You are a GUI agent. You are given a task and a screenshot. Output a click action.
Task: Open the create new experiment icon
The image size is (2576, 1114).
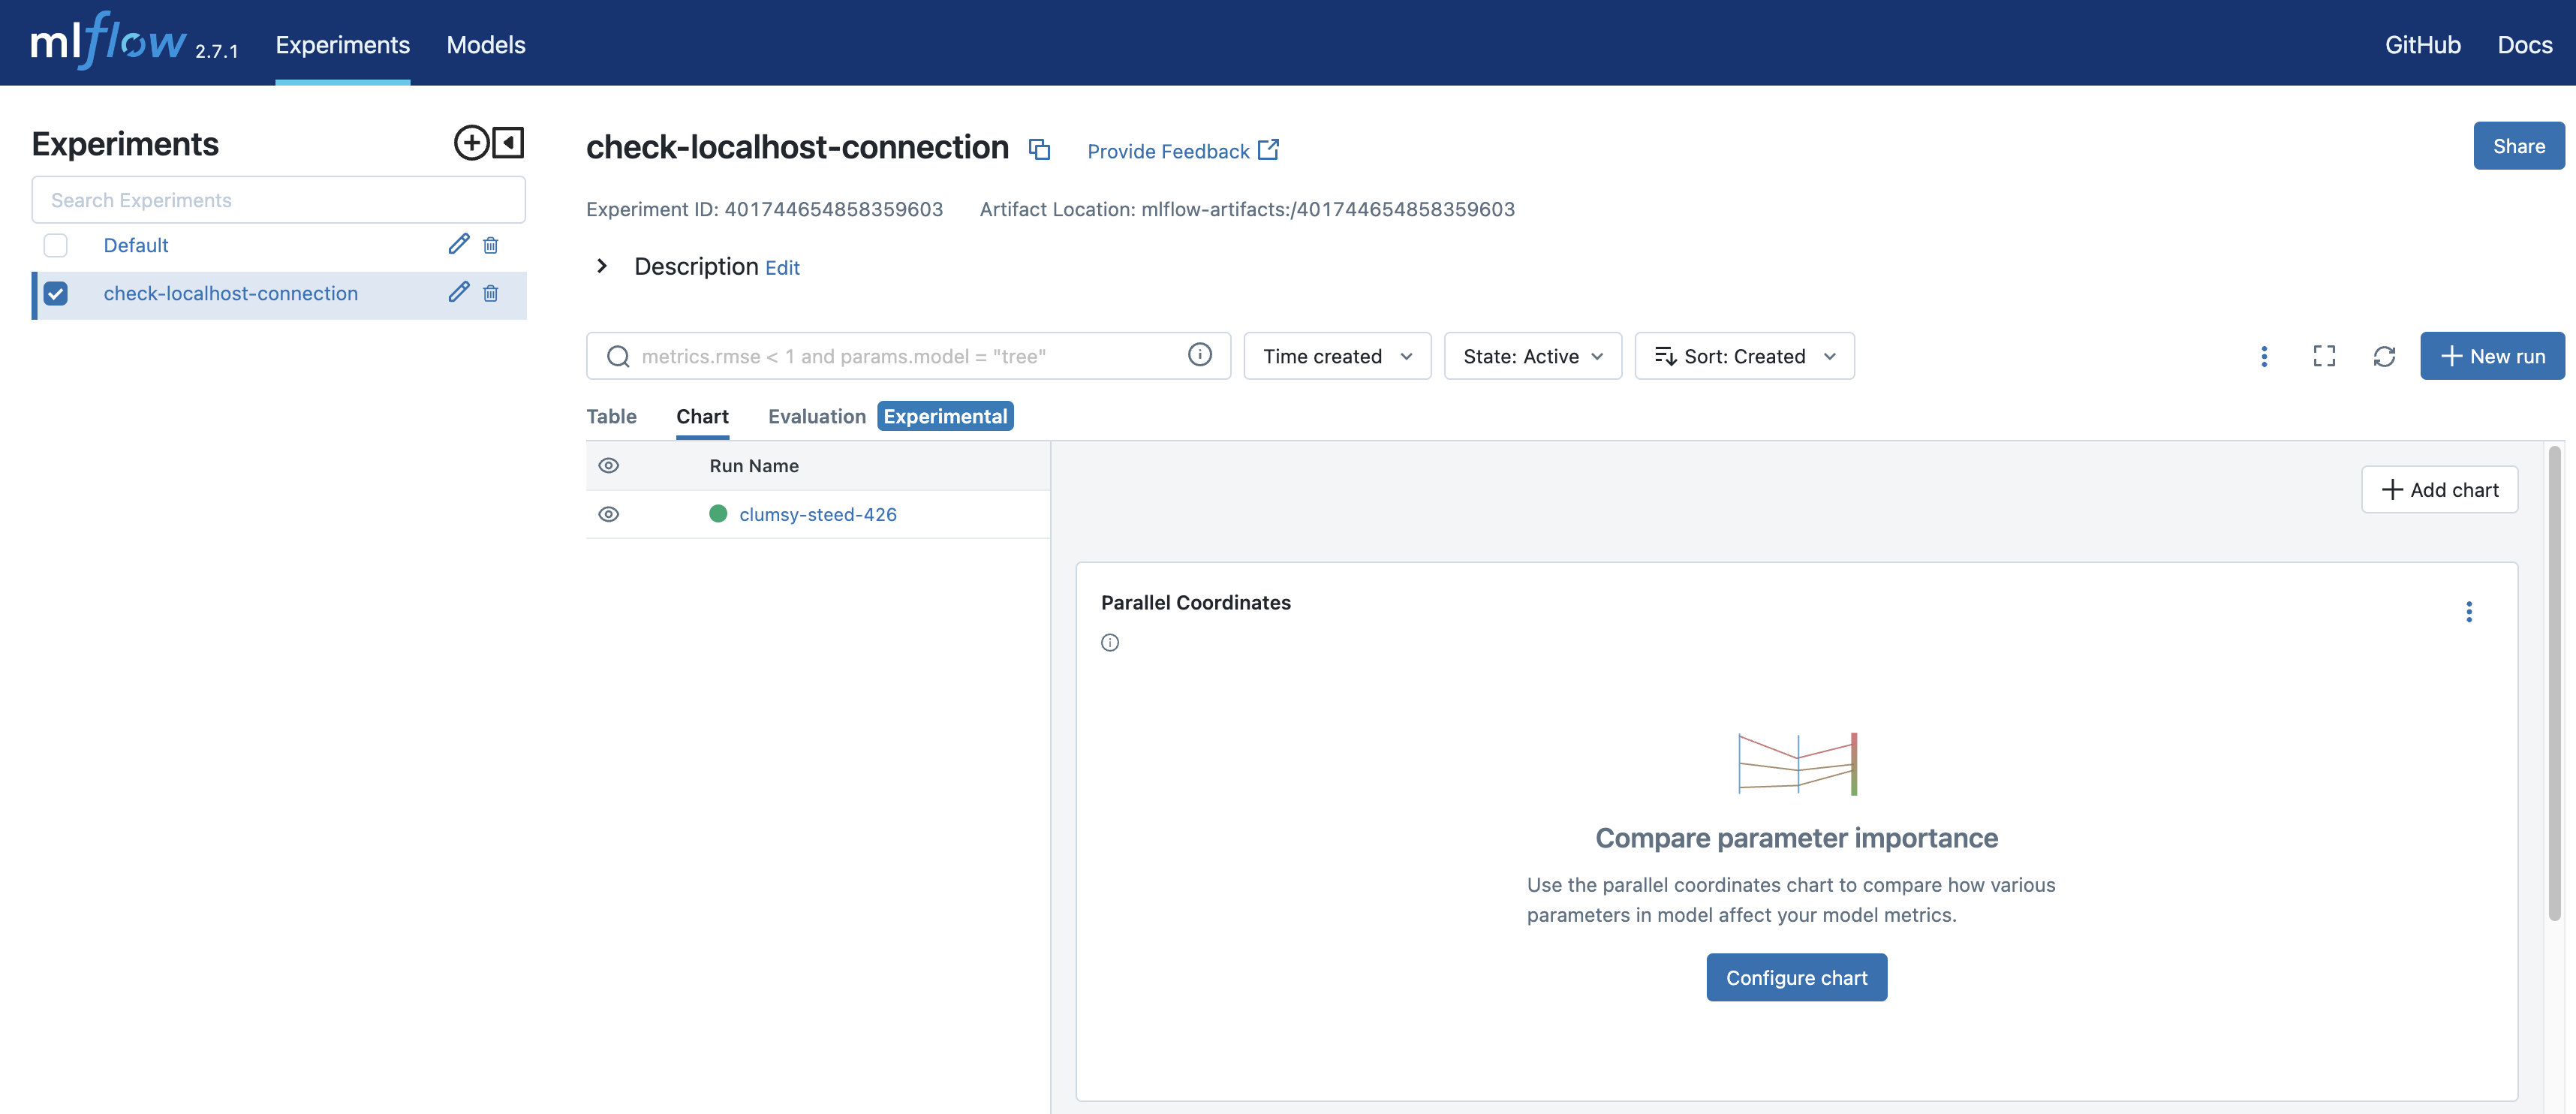tap(471, 142)
